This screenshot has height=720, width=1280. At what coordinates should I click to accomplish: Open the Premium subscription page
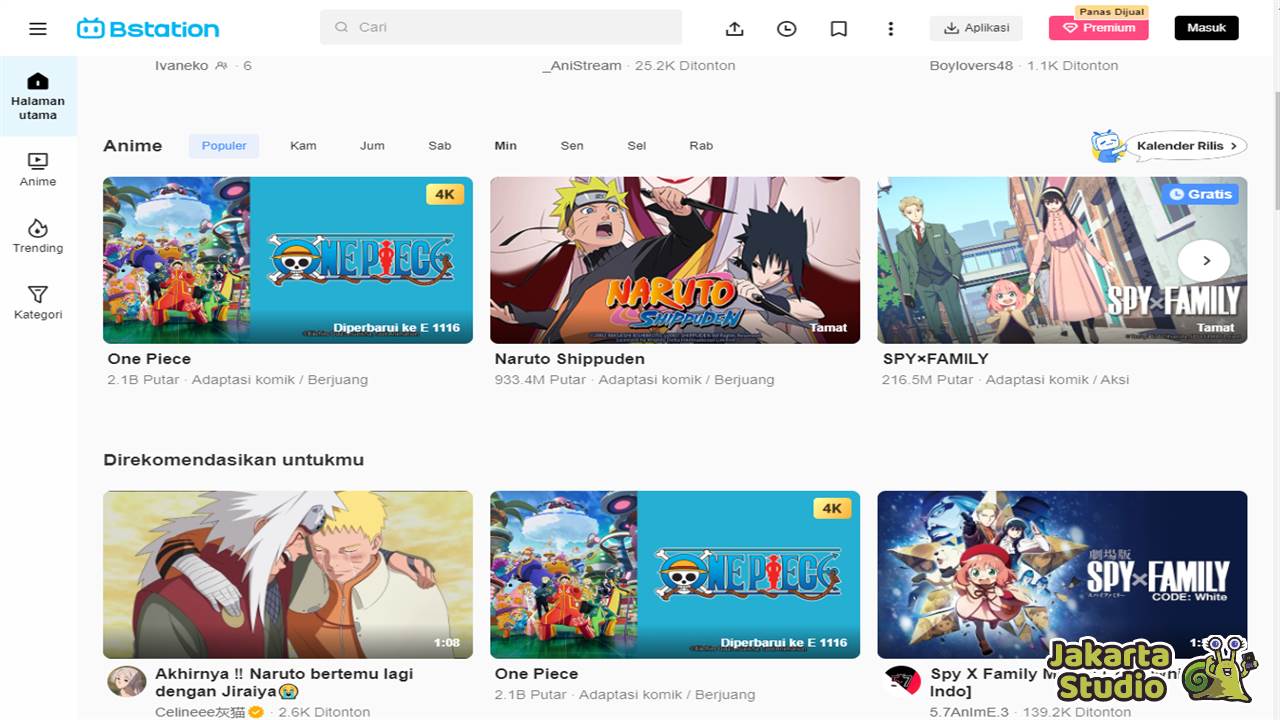pos(1098,28)
